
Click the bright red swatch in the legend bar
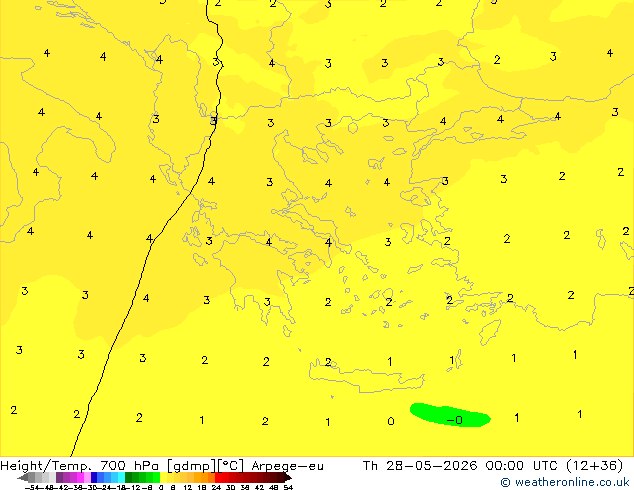point(218,477)
